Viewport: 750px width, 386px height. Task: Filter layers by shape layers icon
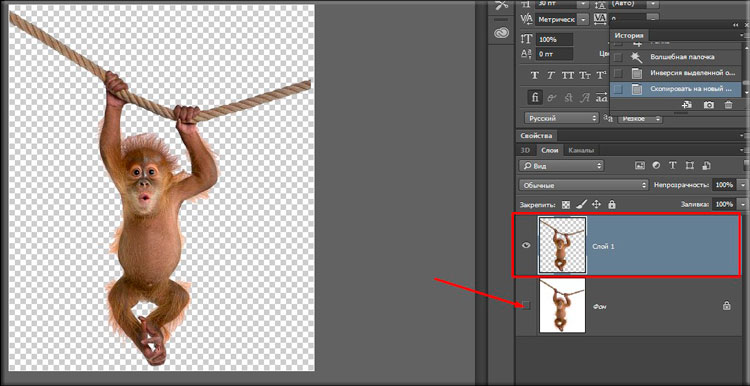coord(689,165)
